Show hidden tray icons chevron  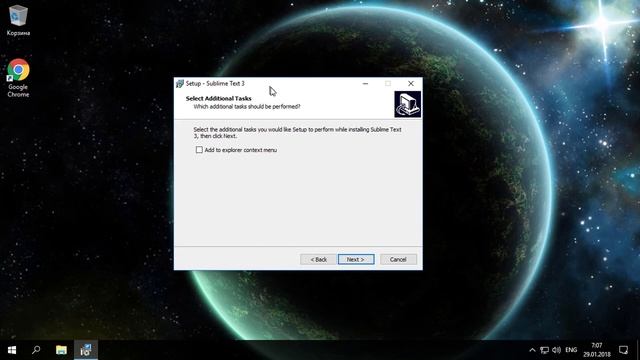pyautogui.click(x=532, y=350)
